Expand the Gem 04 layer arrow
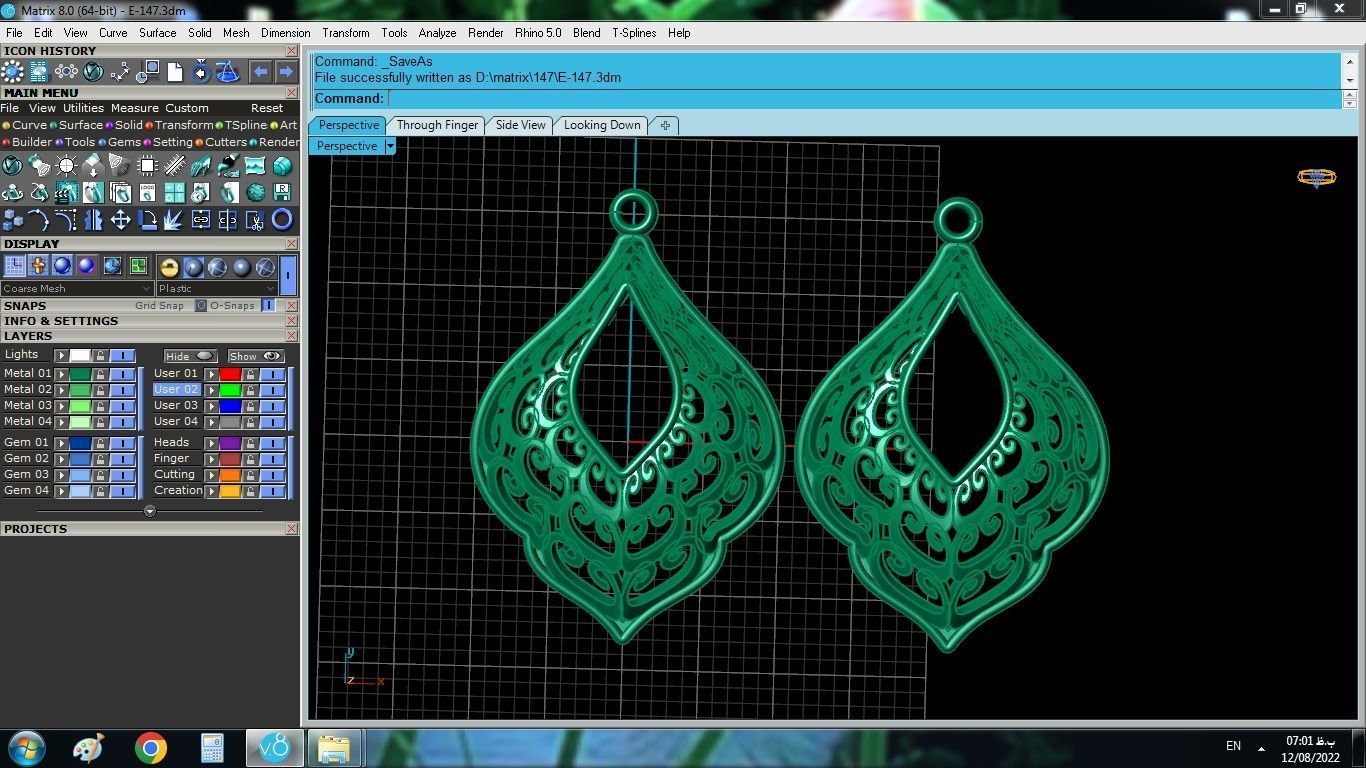This screenshot has width=1366, height=768. click(62, 490)
